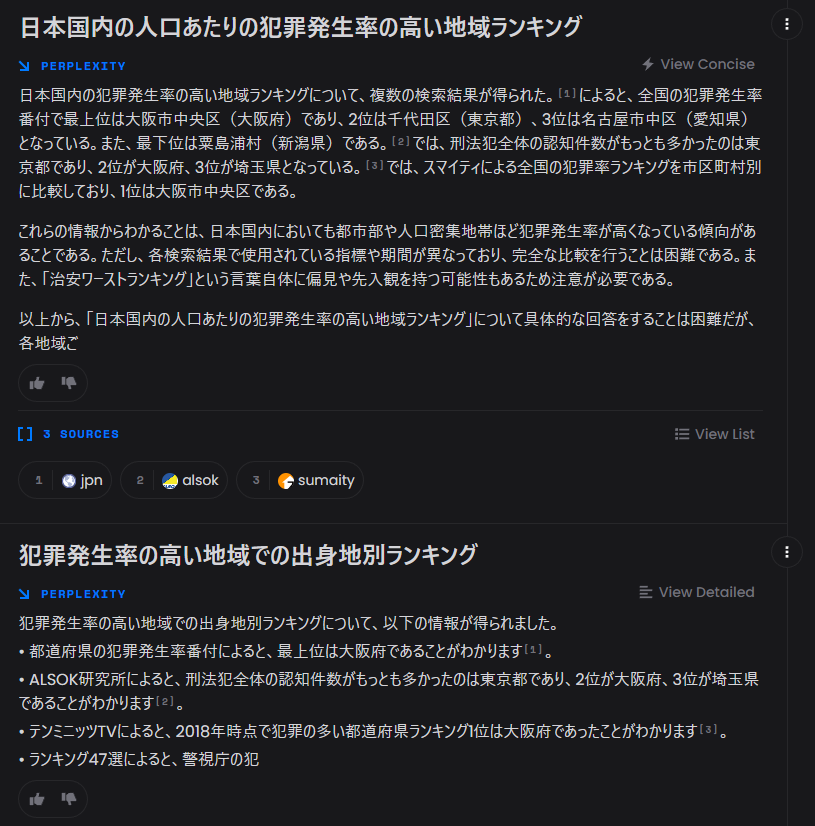Image resolution: width=815 pixels, height=826 pixels.
Task: Thumbs down the first Perplexity answer
Action: pos(69,383)
